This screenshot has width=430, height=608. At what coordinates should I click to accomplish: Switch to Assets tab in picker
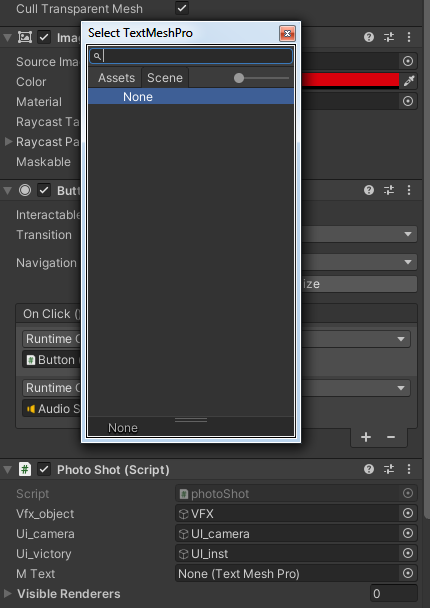click(x=116, y=78)
